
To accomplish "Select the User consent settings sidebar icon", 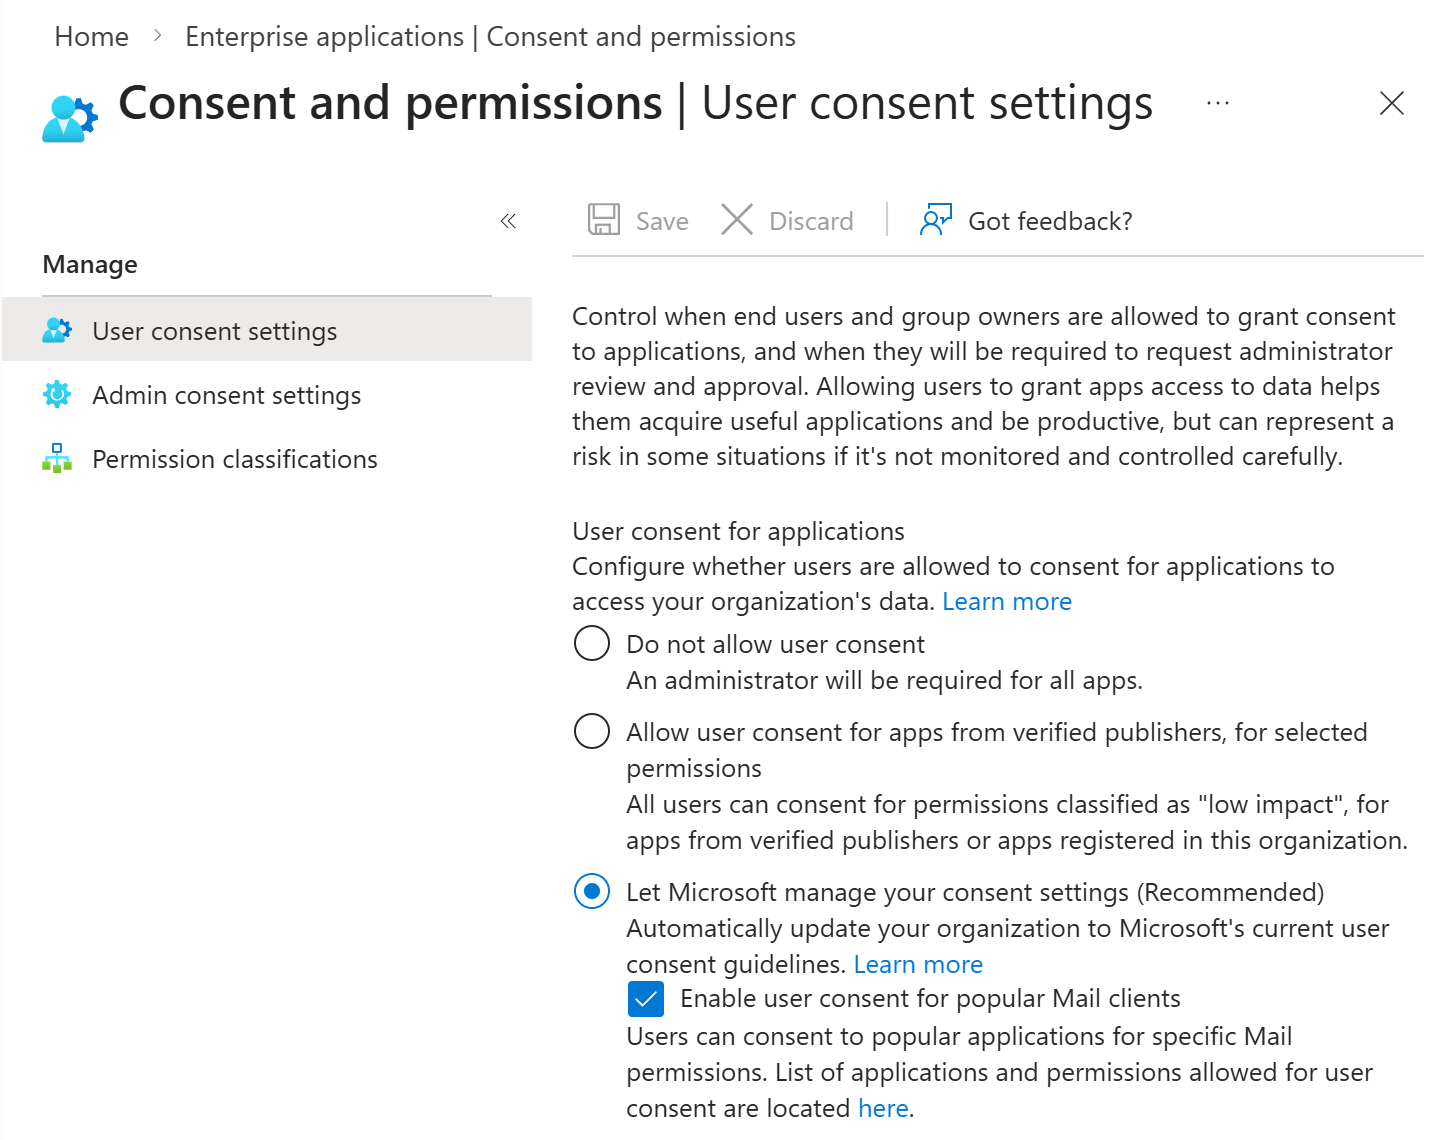I will pyautogui.click(x=57, y=330).
